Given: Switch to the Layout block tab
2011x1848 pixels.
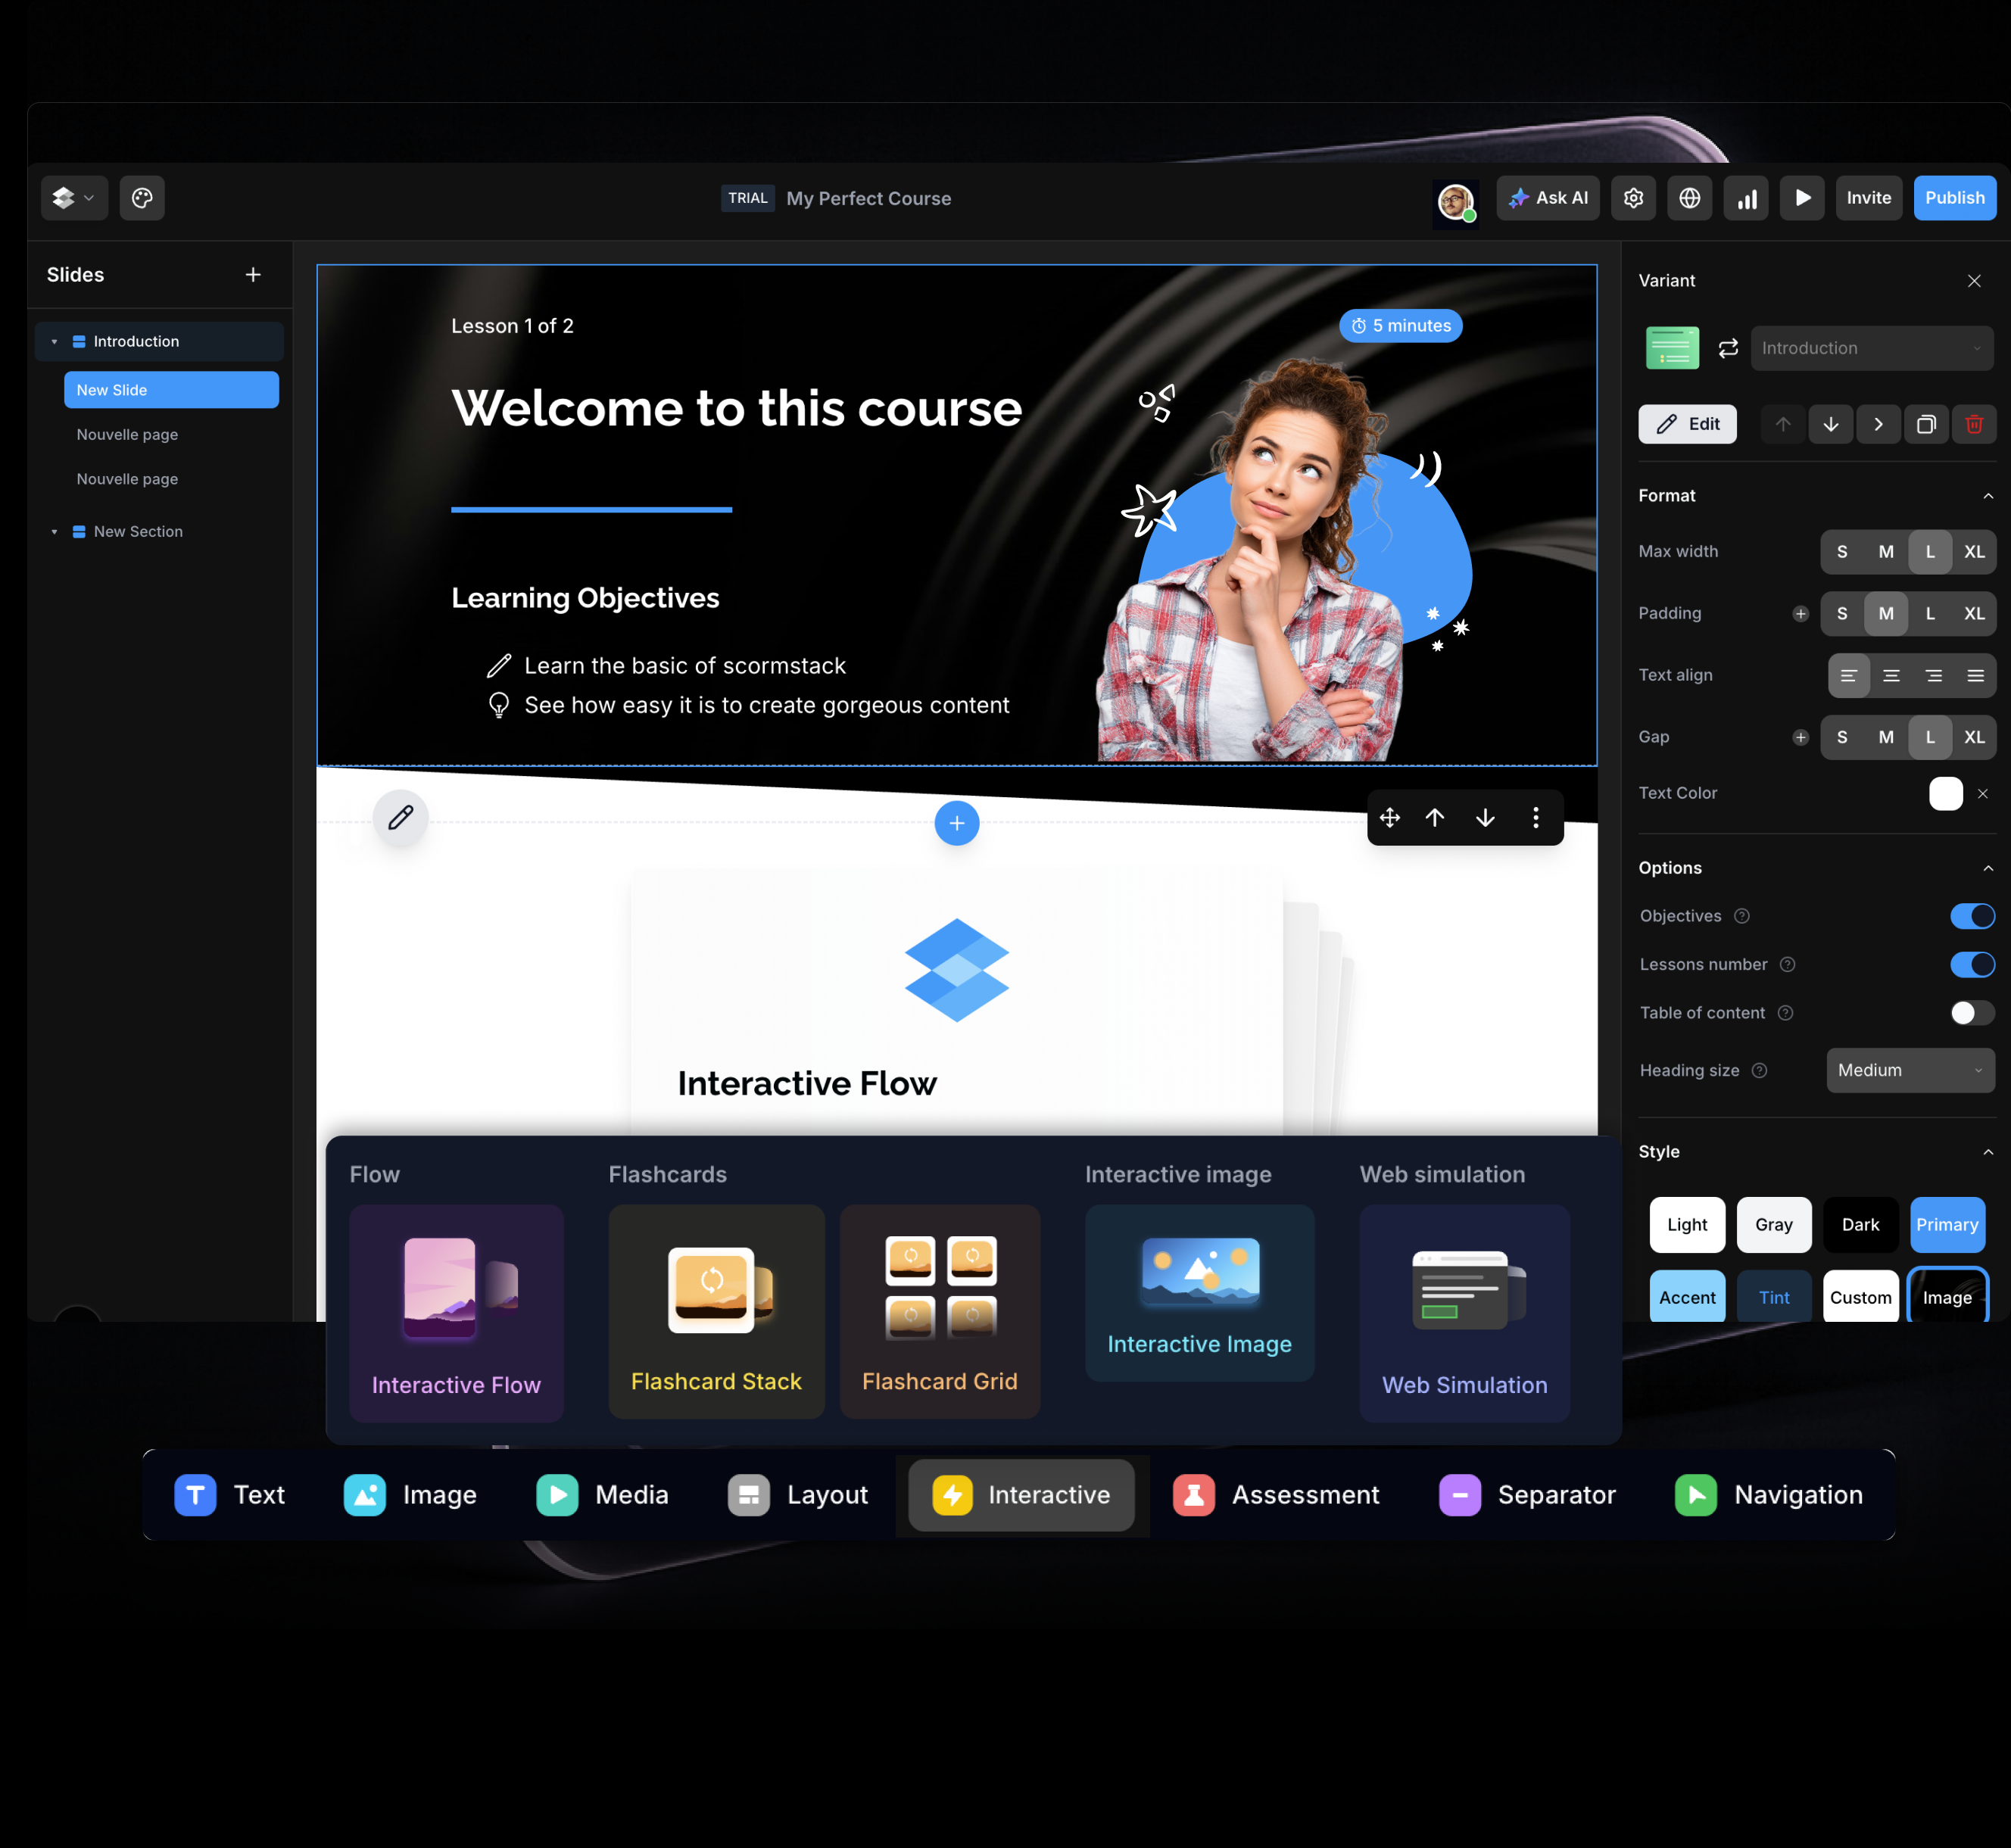Looking at the screenshot, I should [x=798, y=1495].
